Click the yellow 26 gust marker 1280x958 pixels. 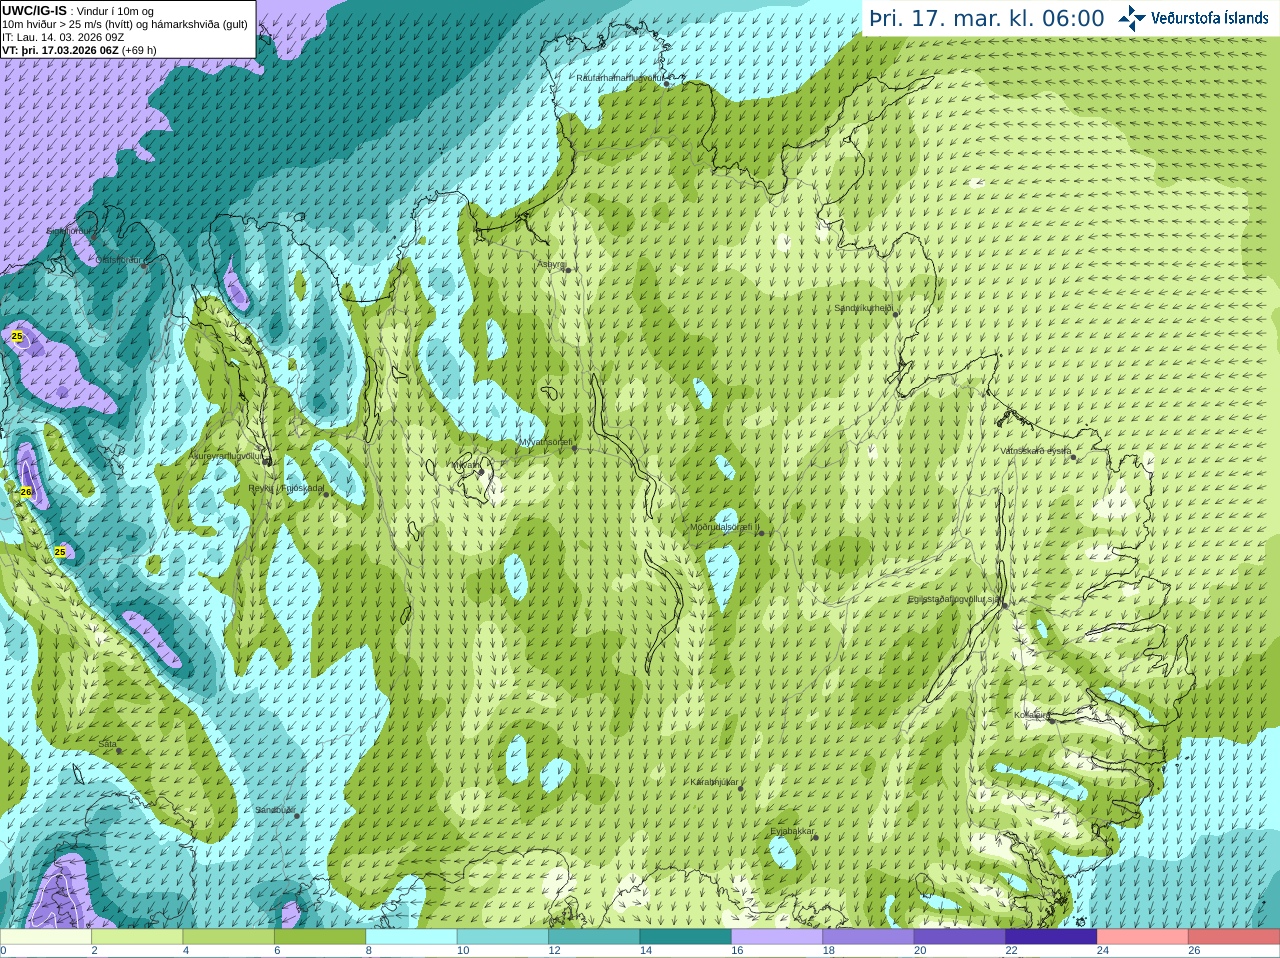coord(26,492)
